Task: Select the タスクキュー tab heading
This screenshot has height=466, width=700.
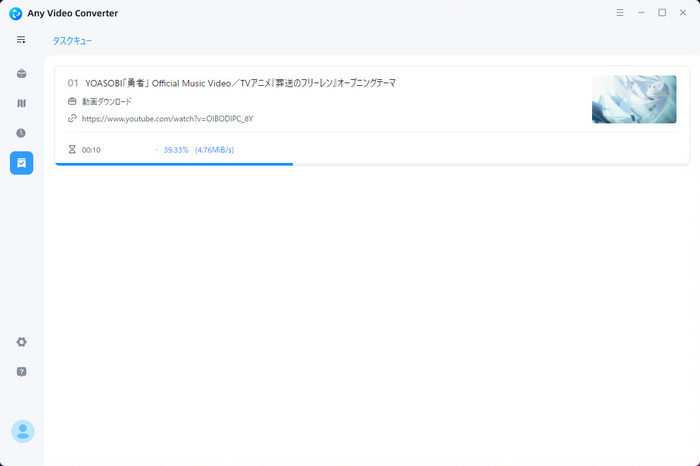Action: click(x=72, y=41)
